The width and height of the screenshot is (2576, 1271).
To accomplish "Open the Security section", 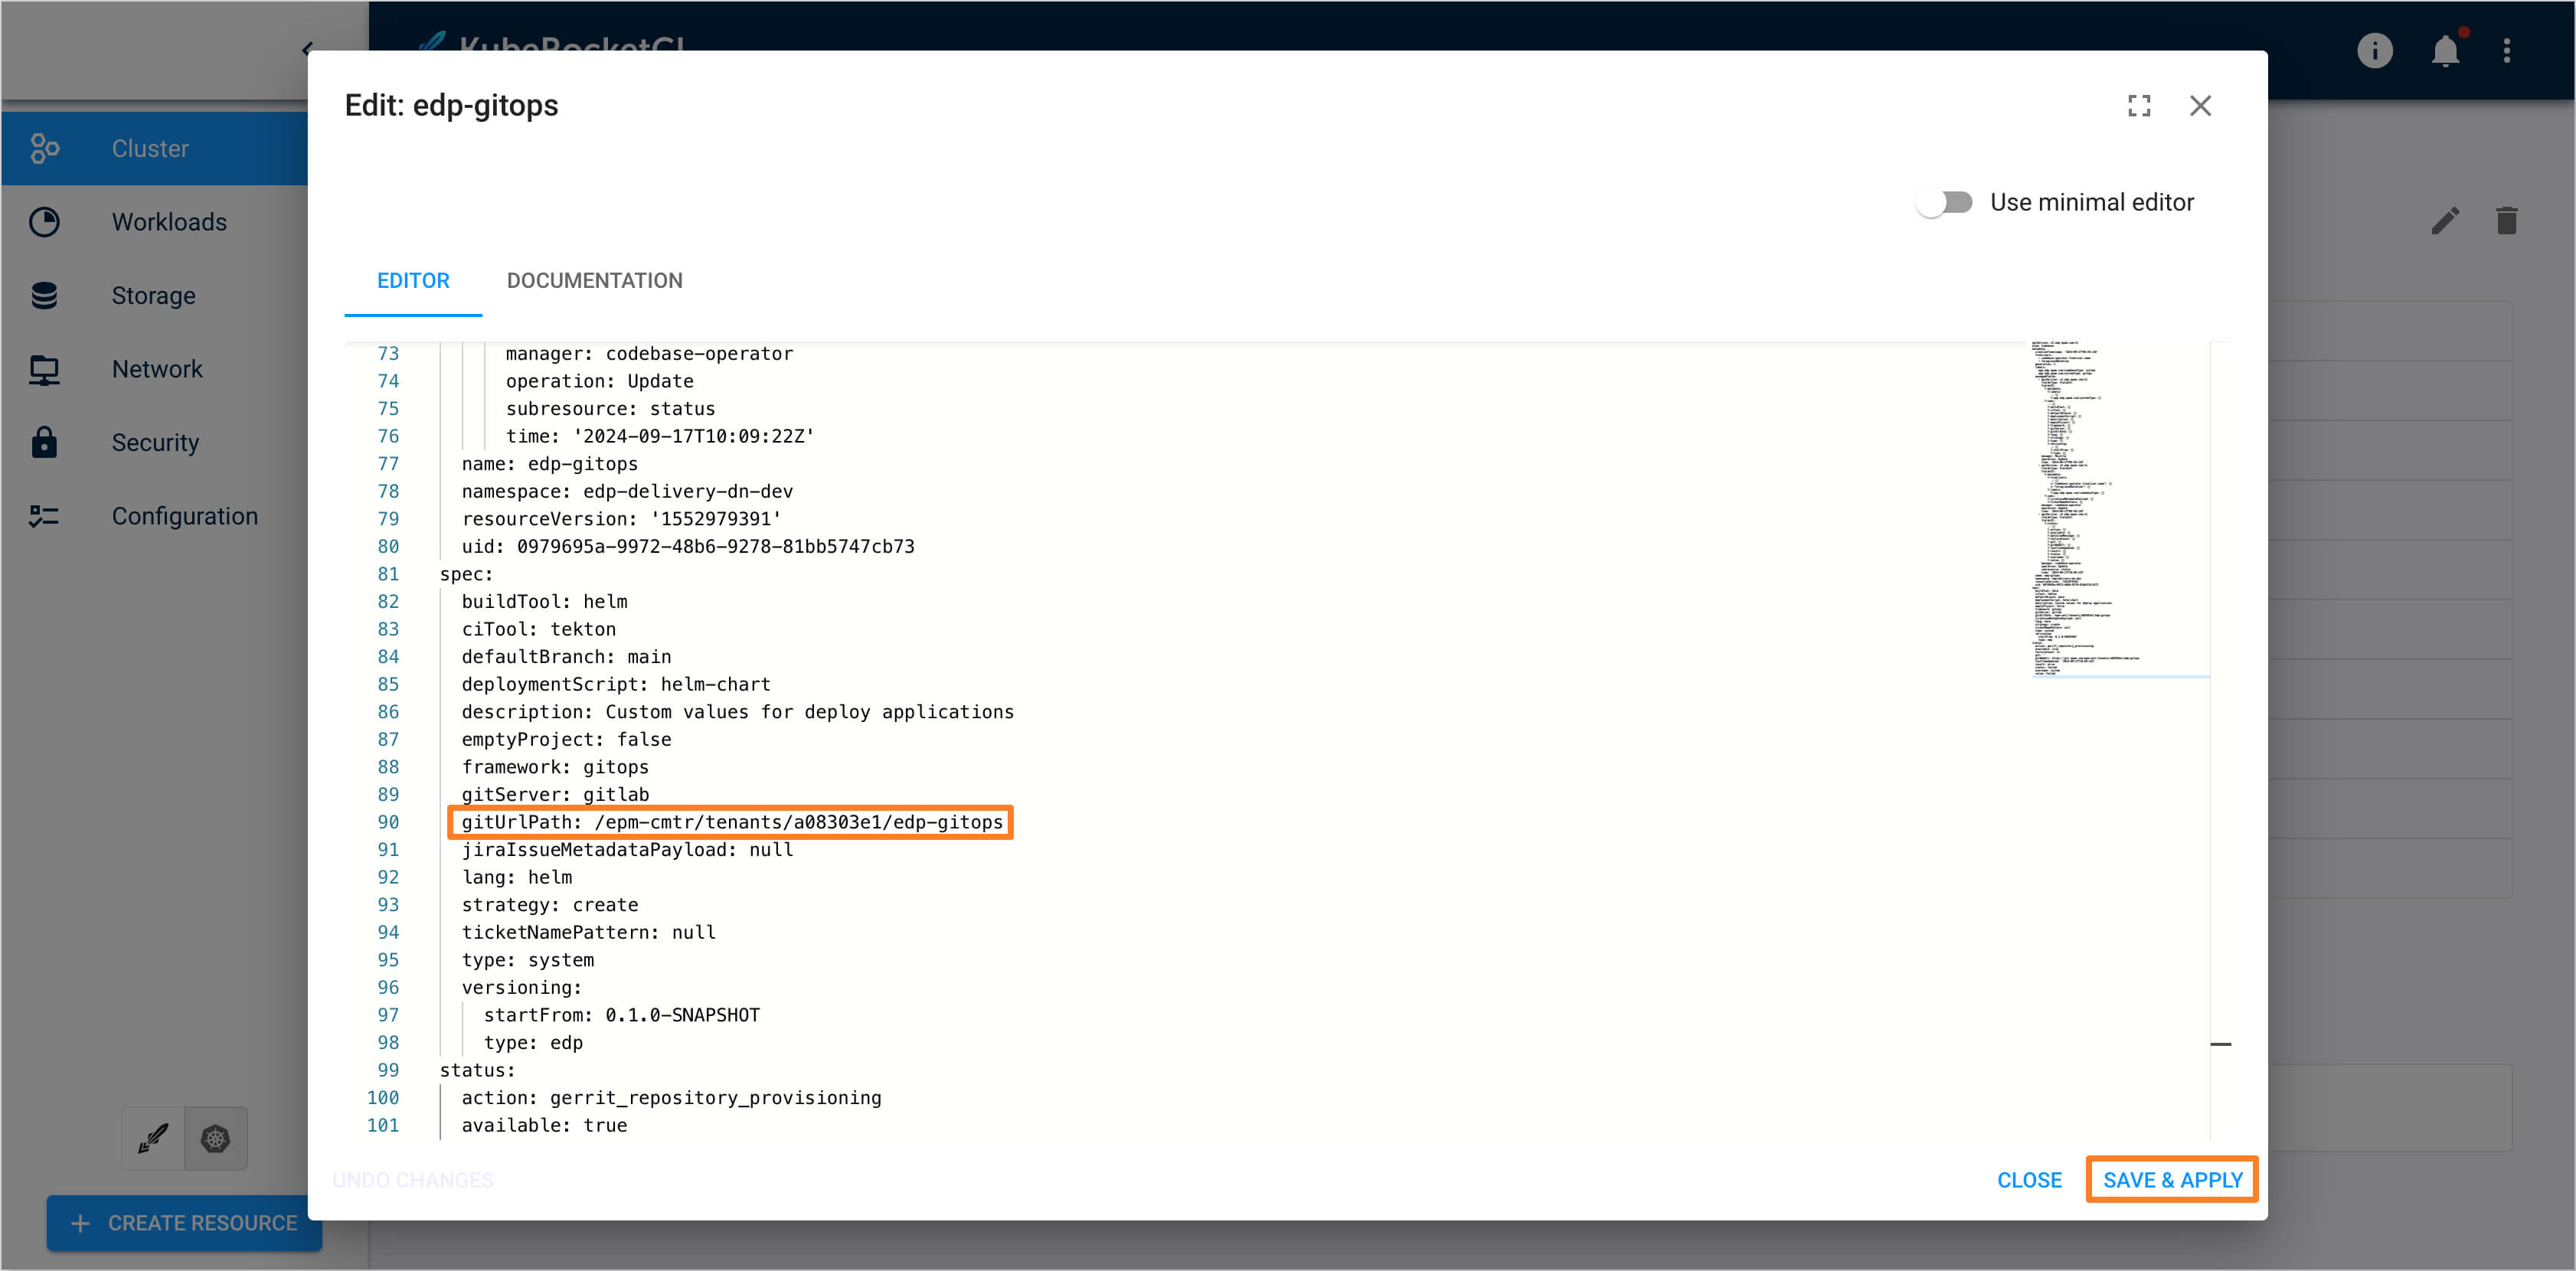I will click(155, 442).
